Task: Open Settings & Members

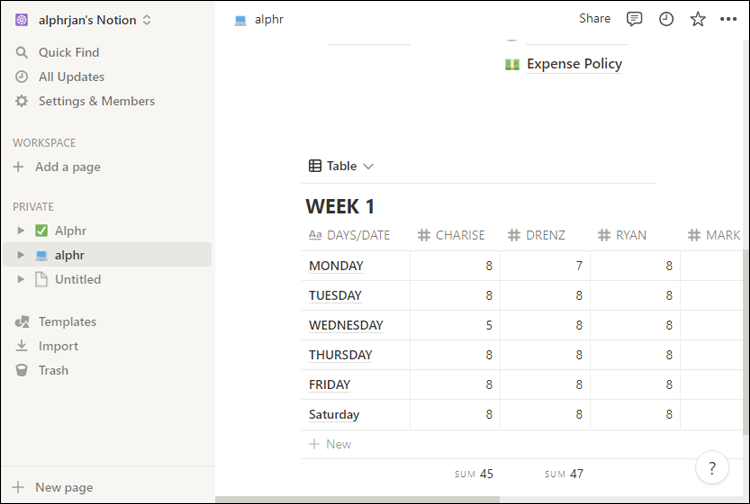Action: pos(96,101)
